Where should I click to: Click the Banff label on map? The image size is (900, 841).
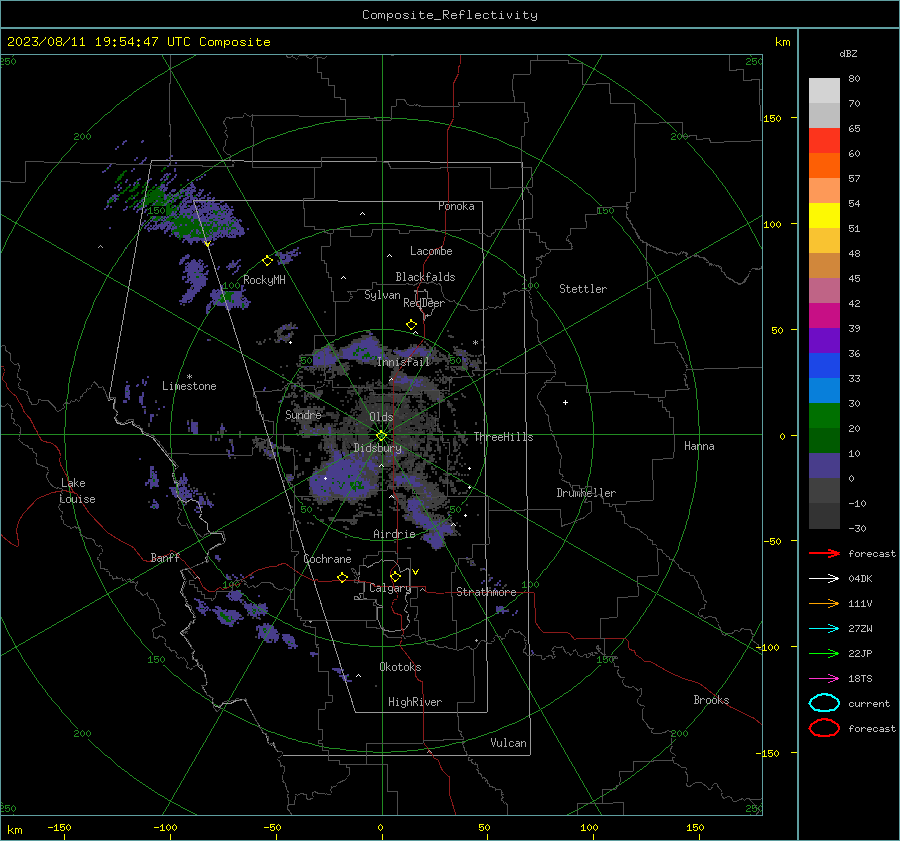[x=165, y=557]
